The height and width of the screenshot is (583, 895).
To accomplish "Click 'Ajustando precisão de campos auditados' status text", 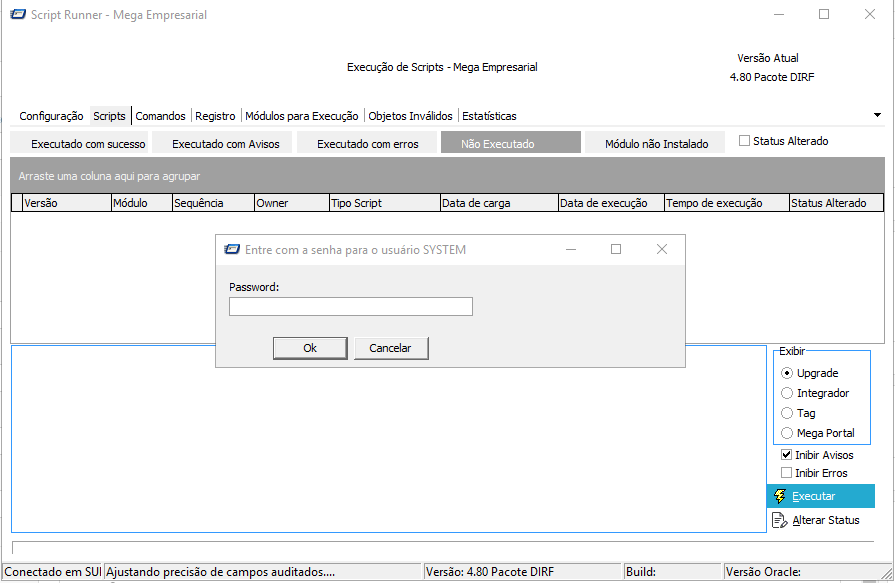I will tap(221, 572).
